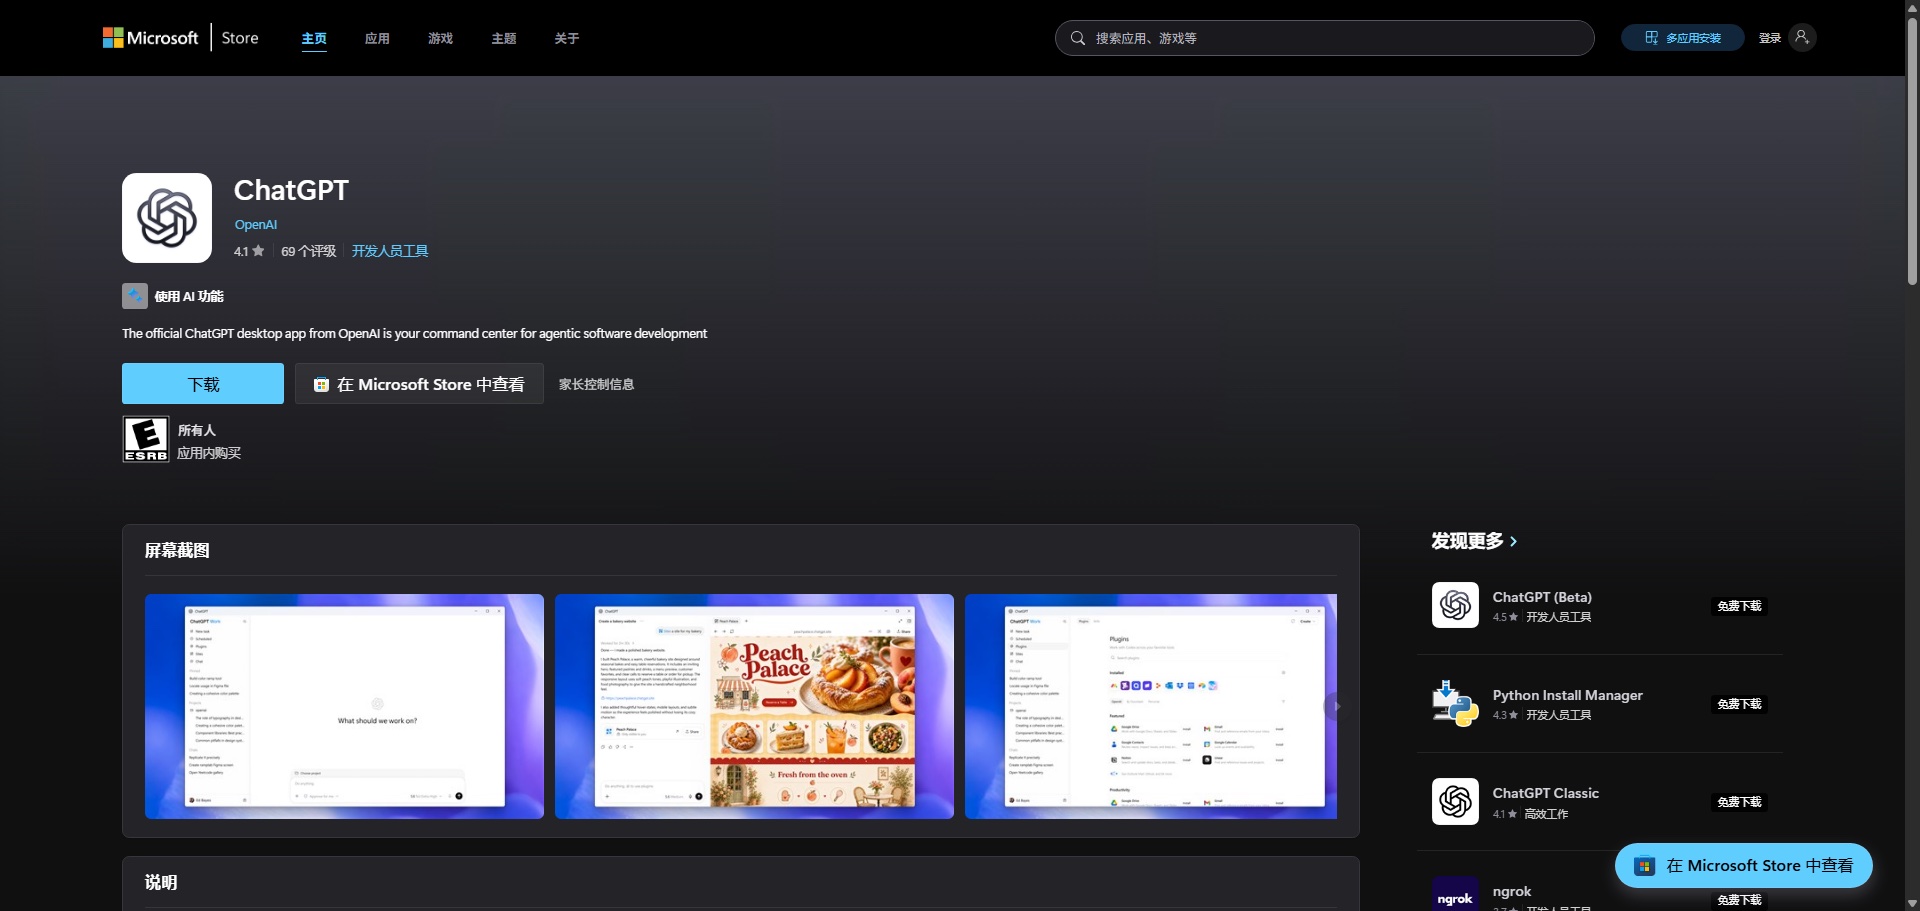Click the ChatGPT Classic title text
Image resolution: width=1920 pixels, height=911 pixels.
click(x=1546, y=793)
